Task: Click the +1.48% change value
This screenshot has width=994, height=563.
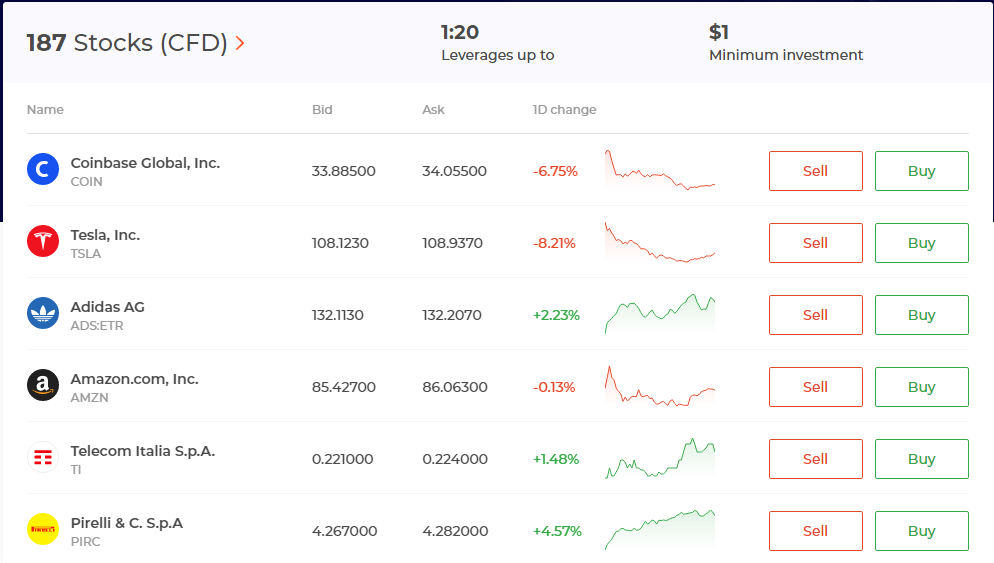Action: [556, 459]
